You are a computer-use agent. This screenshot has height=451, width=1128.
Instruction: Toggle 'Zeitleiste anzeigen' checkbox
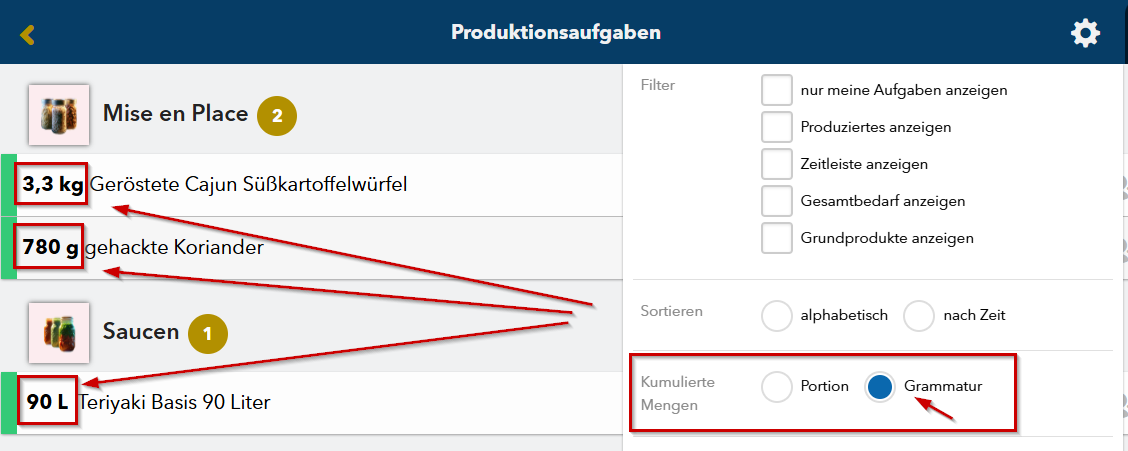(777, 164)
